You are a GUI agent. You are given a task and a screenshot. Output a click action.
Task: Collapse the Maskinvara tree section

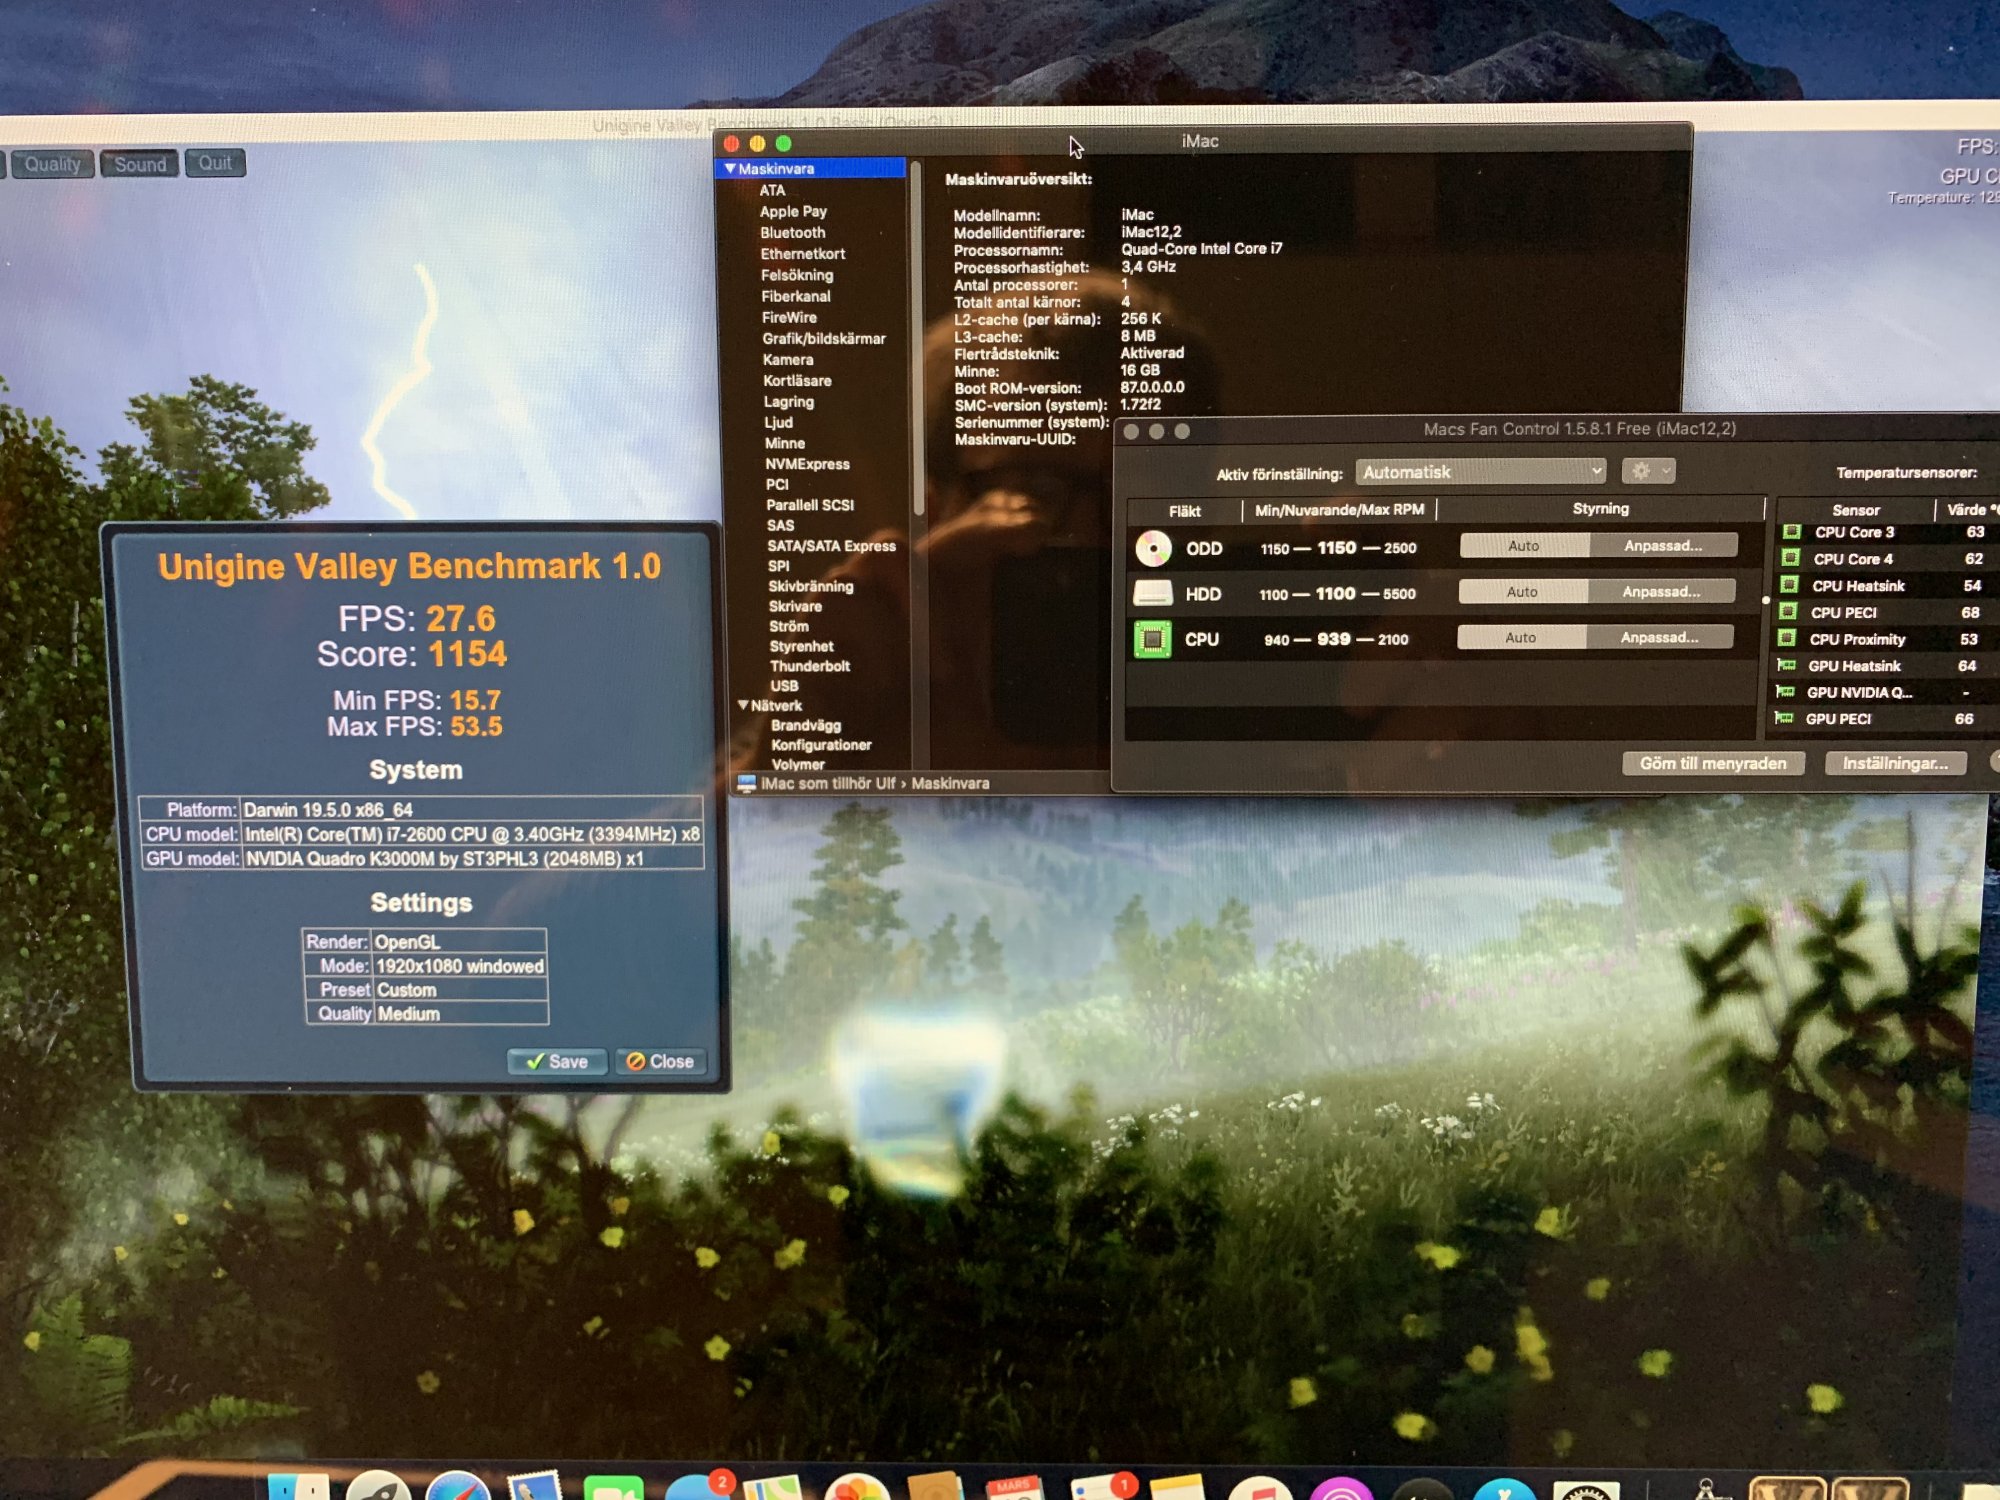(x=730, y=169)
